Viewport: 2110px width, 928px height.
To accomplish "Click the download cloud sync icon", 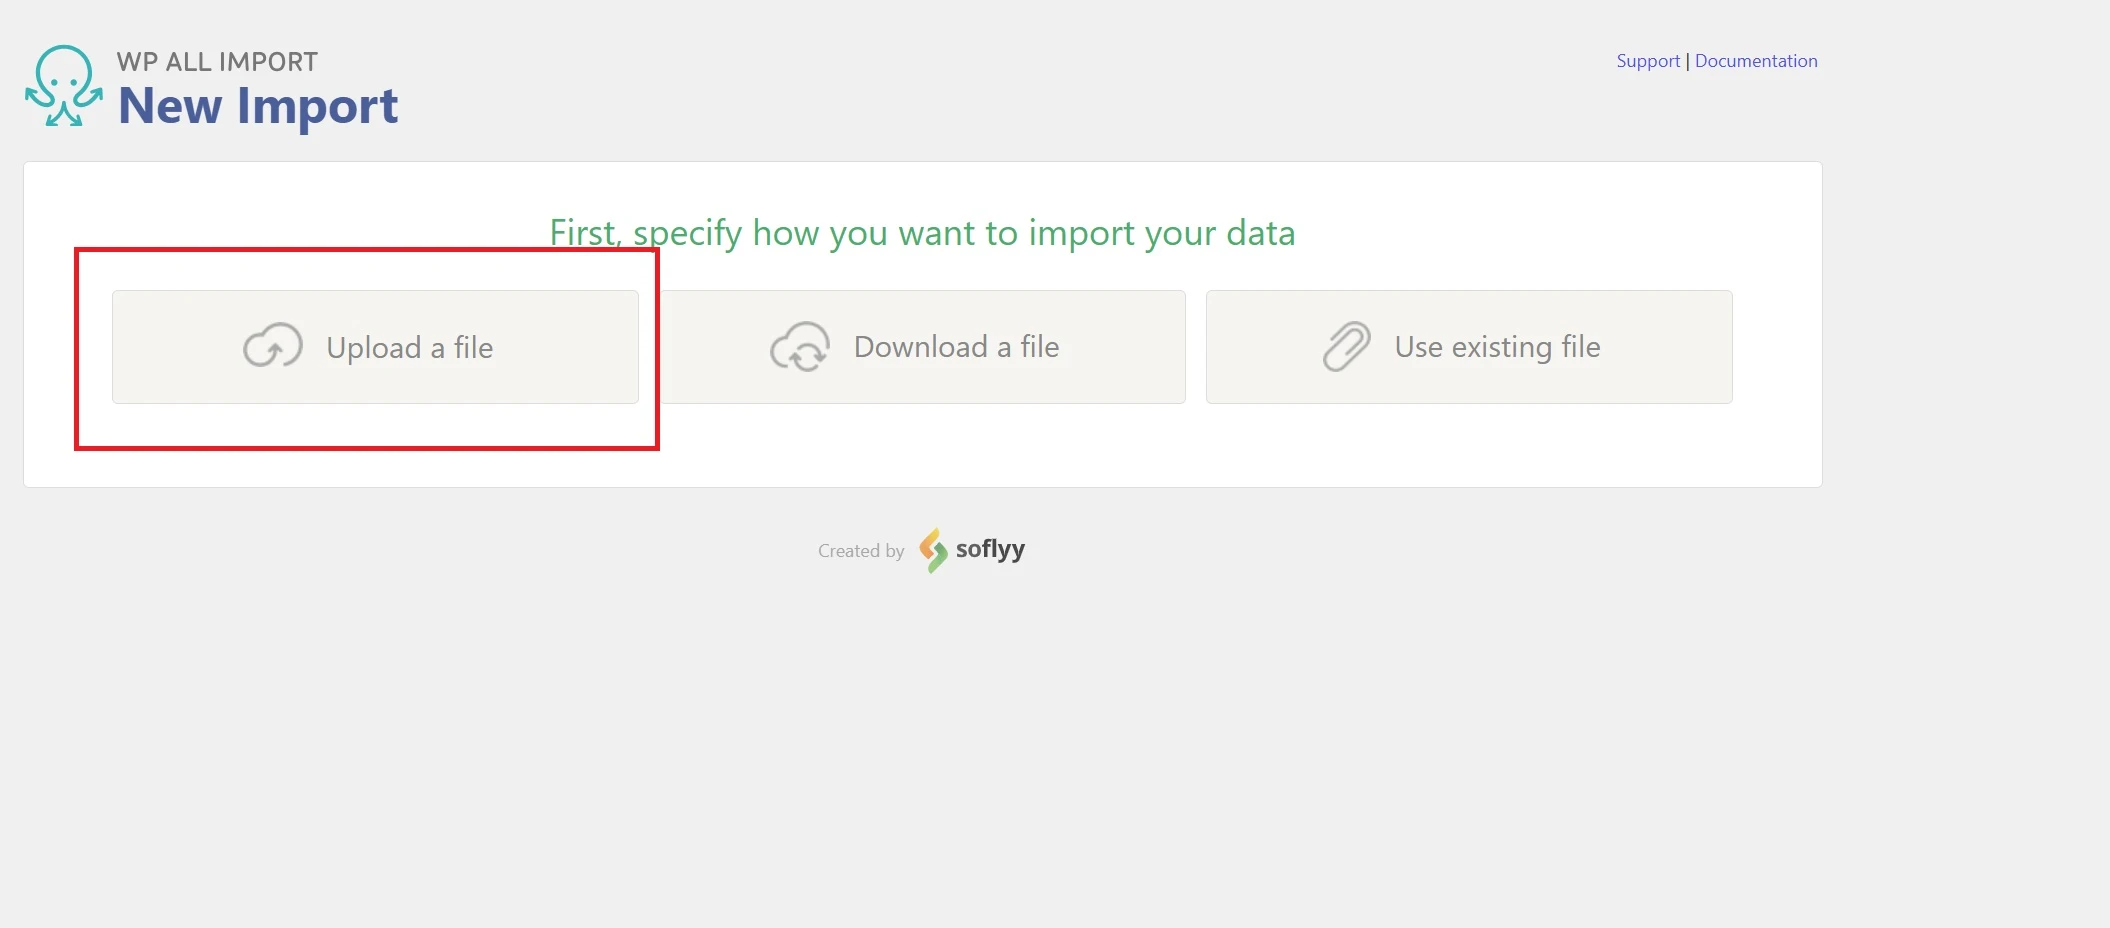I will (x=800, y=346).
